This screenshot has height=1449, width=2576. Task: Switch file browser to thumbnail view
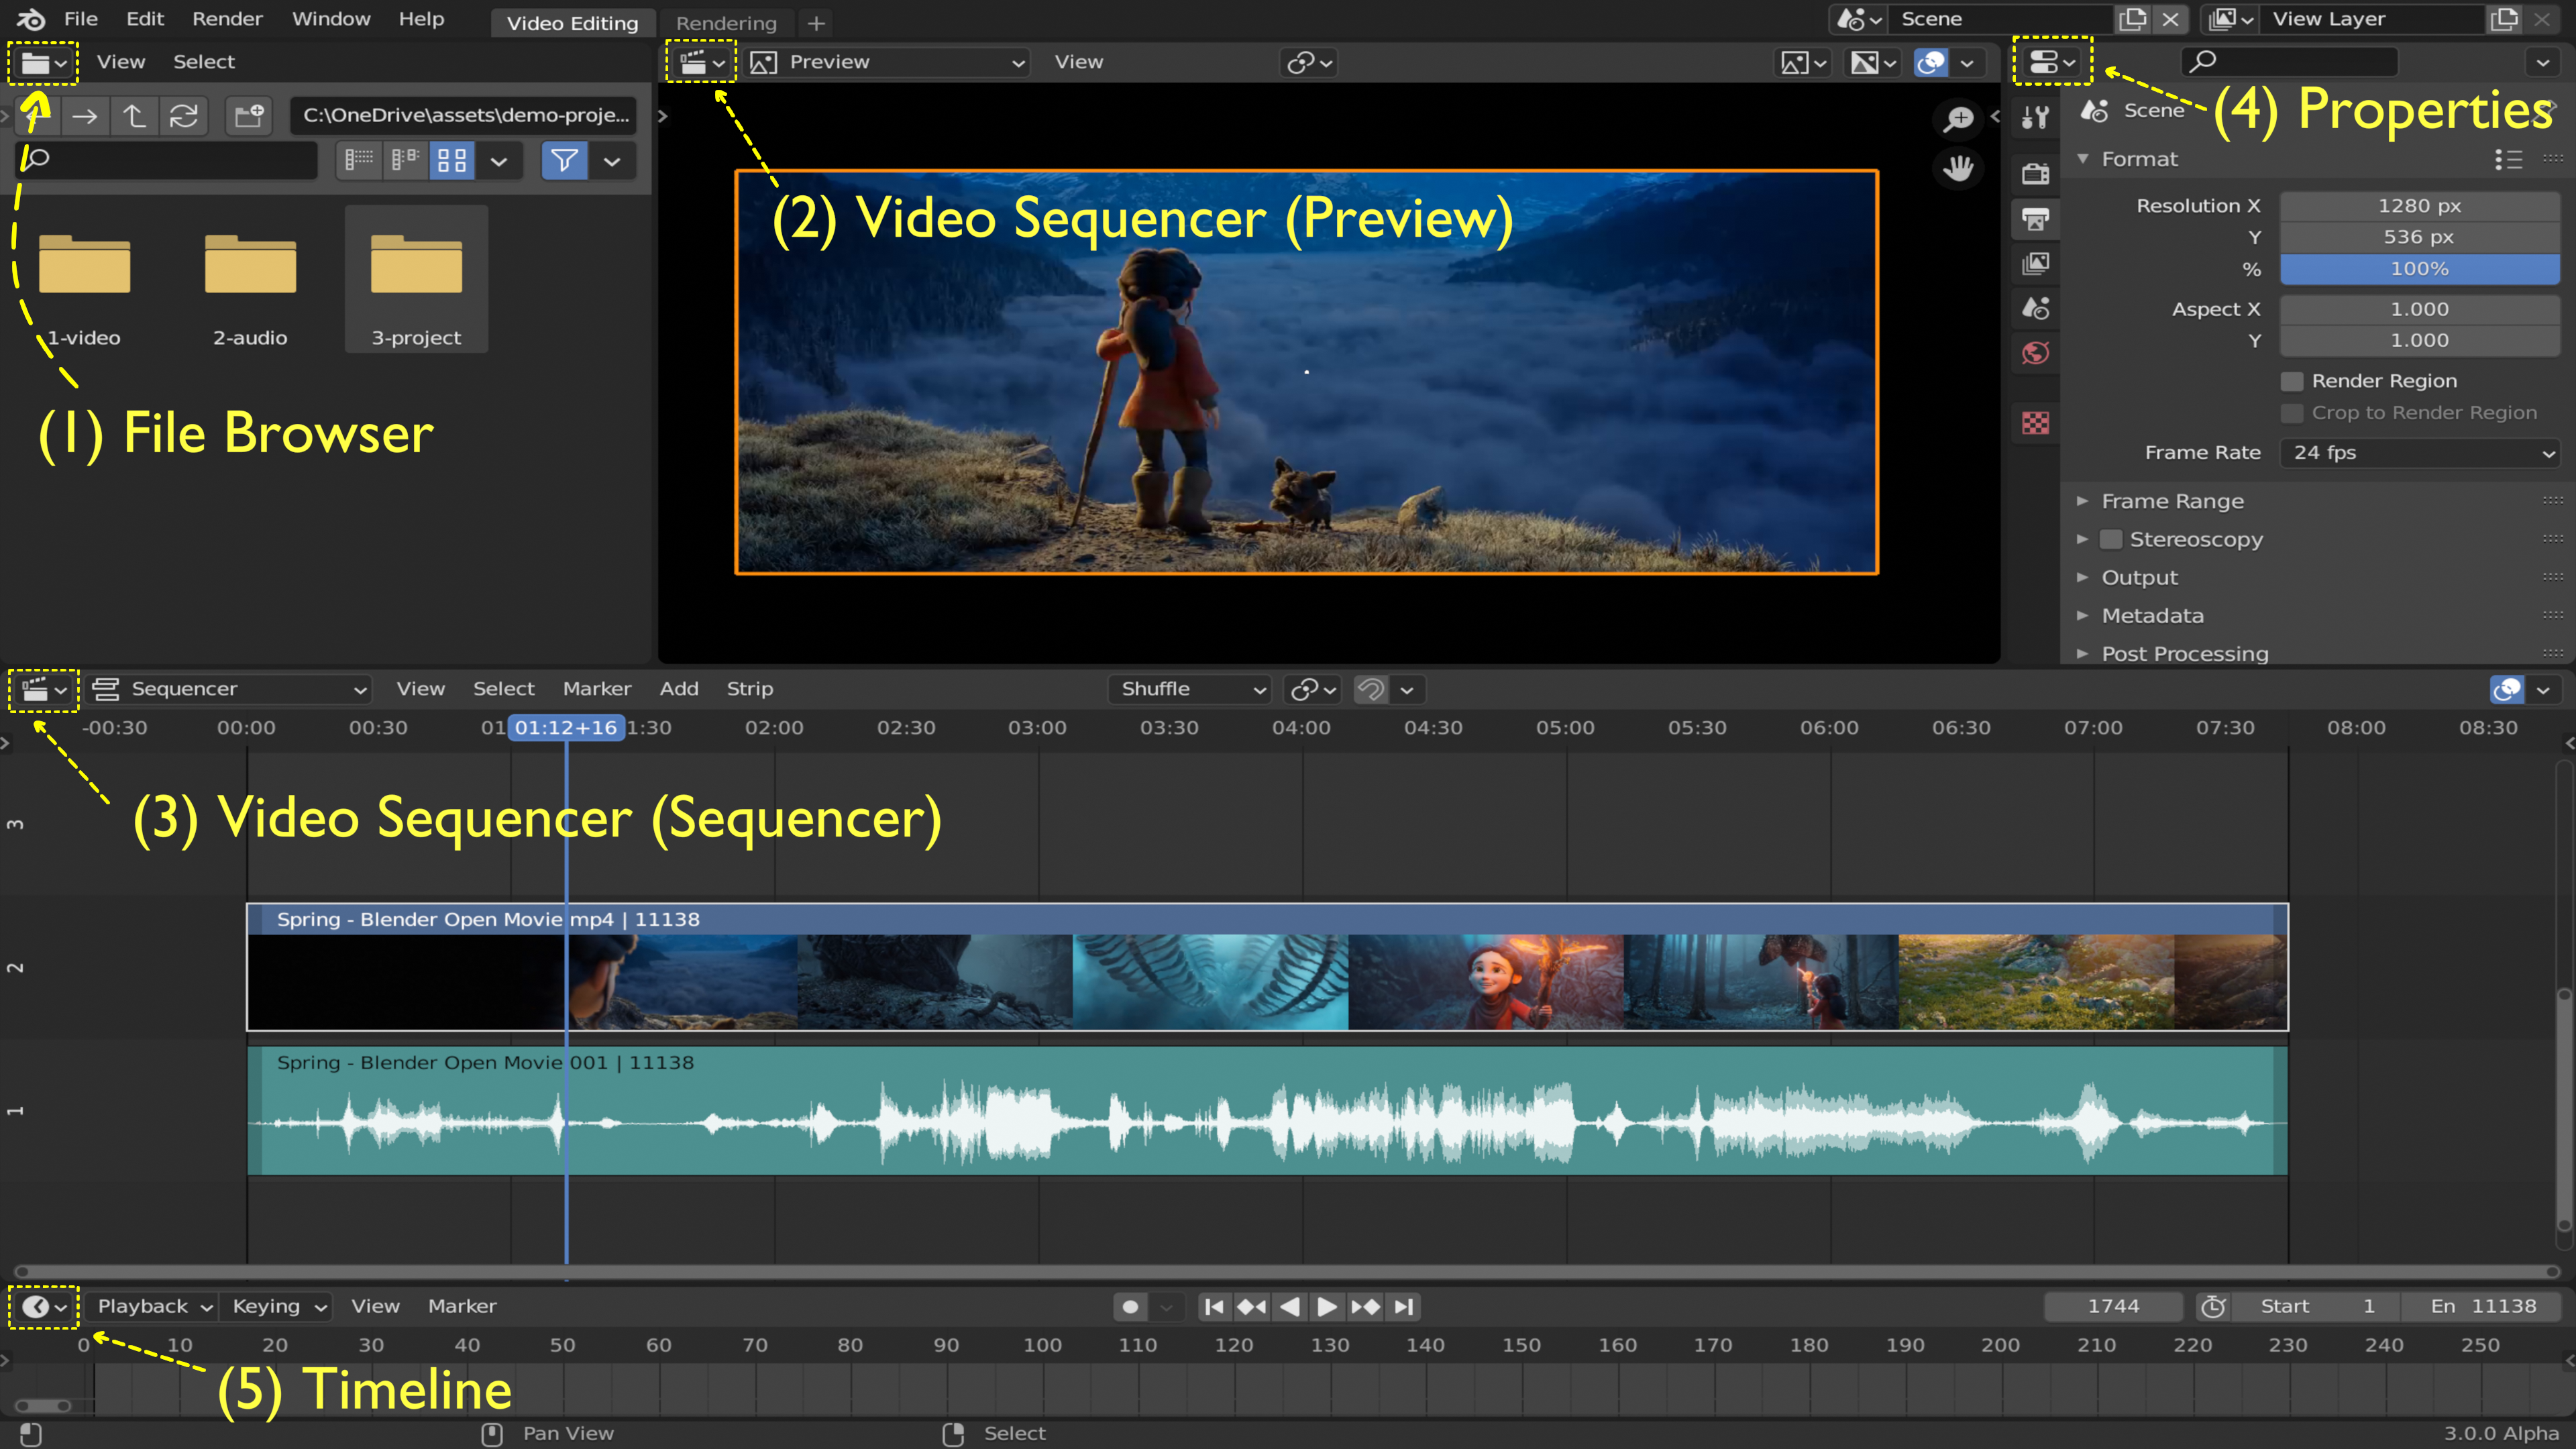452,160
